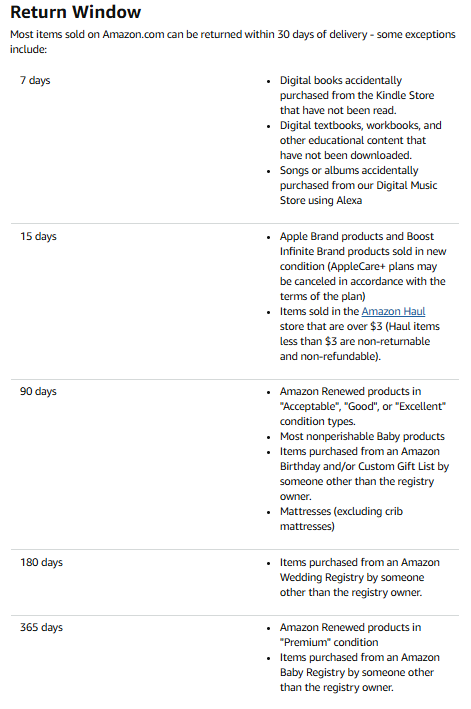Click the Amazon Renewed Premium condition bullet
This screenshot has width=471, height=709.
coord(350,634)
